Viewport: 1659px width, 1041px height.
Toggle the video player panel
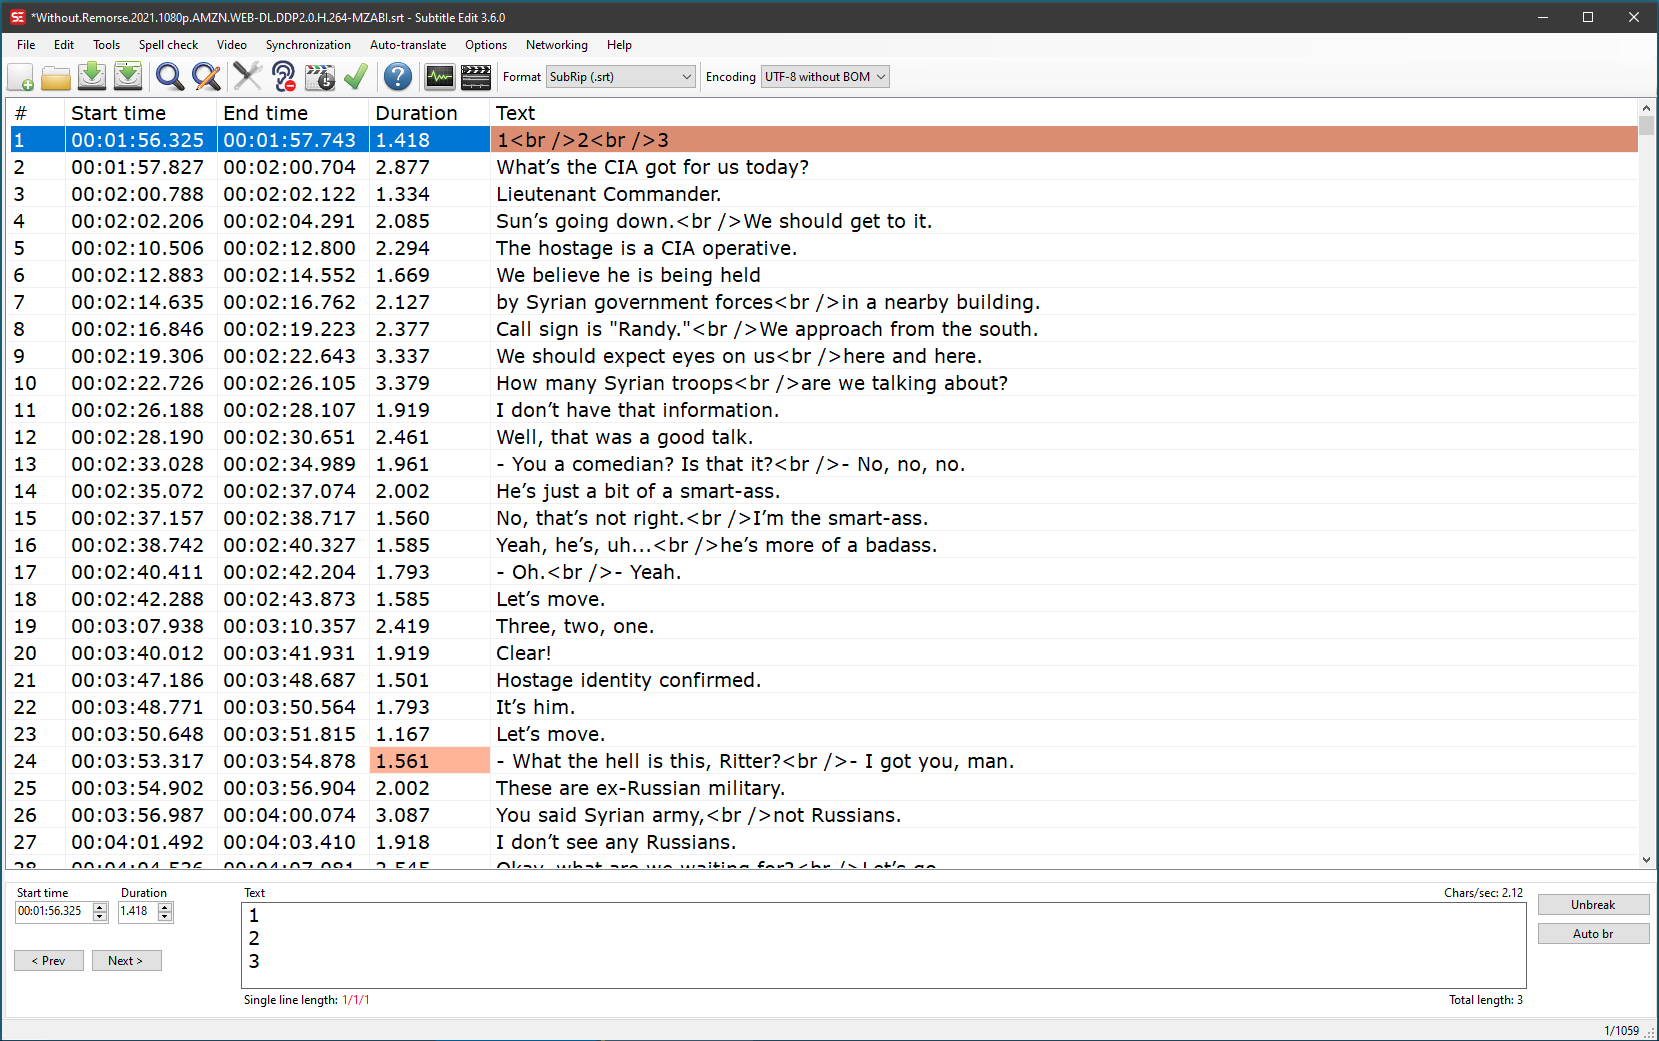coord(475,76)
